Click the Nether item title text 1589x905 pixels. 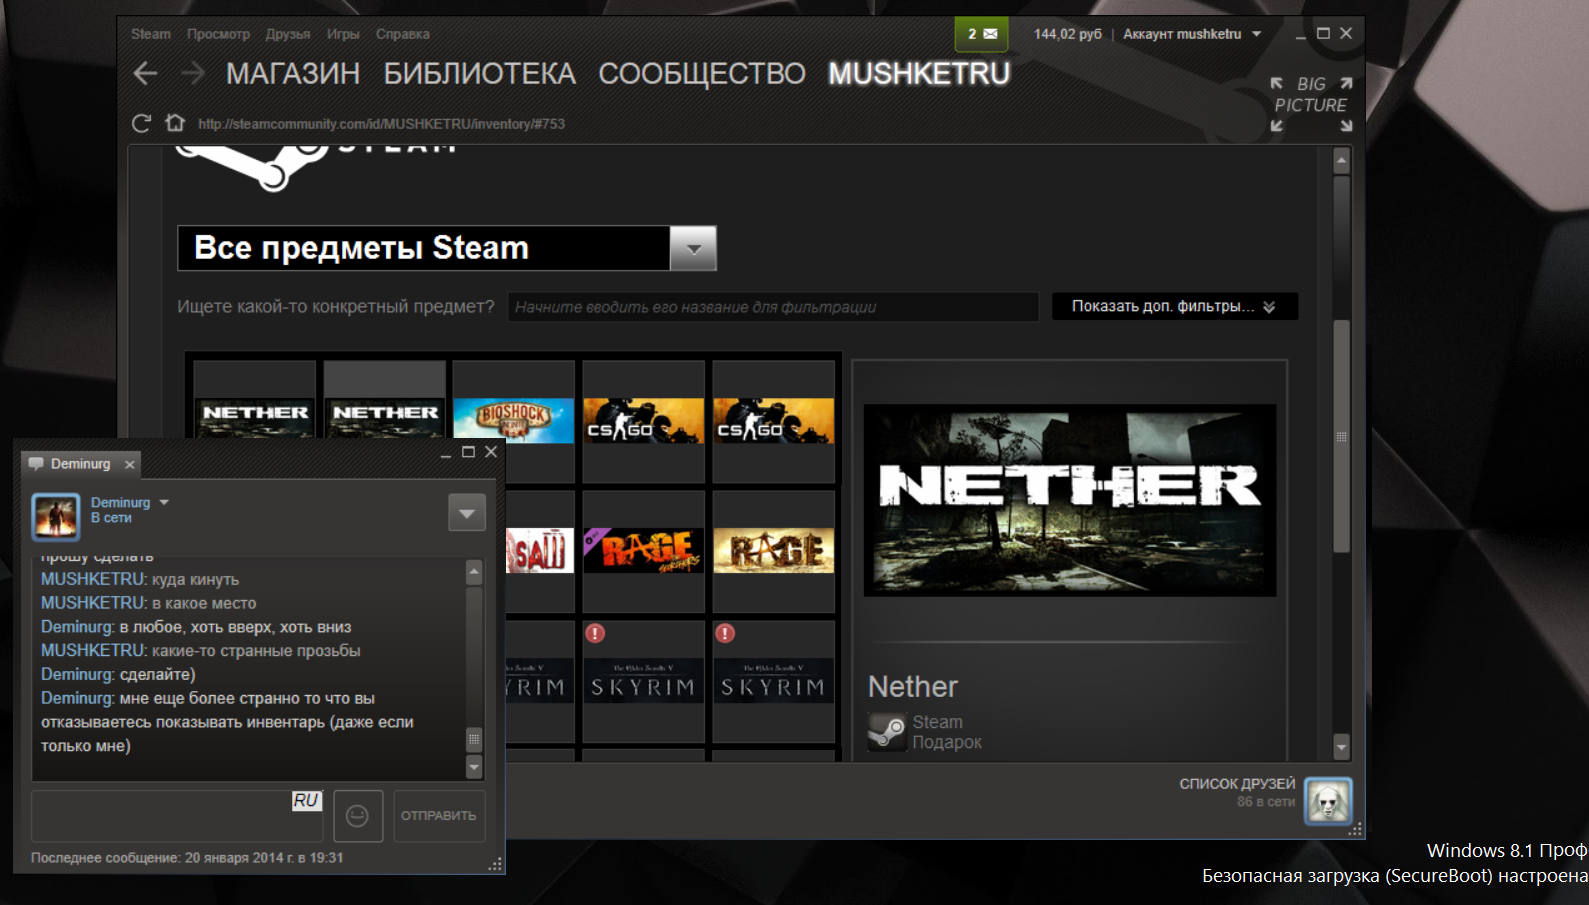(x=913, y=687)
